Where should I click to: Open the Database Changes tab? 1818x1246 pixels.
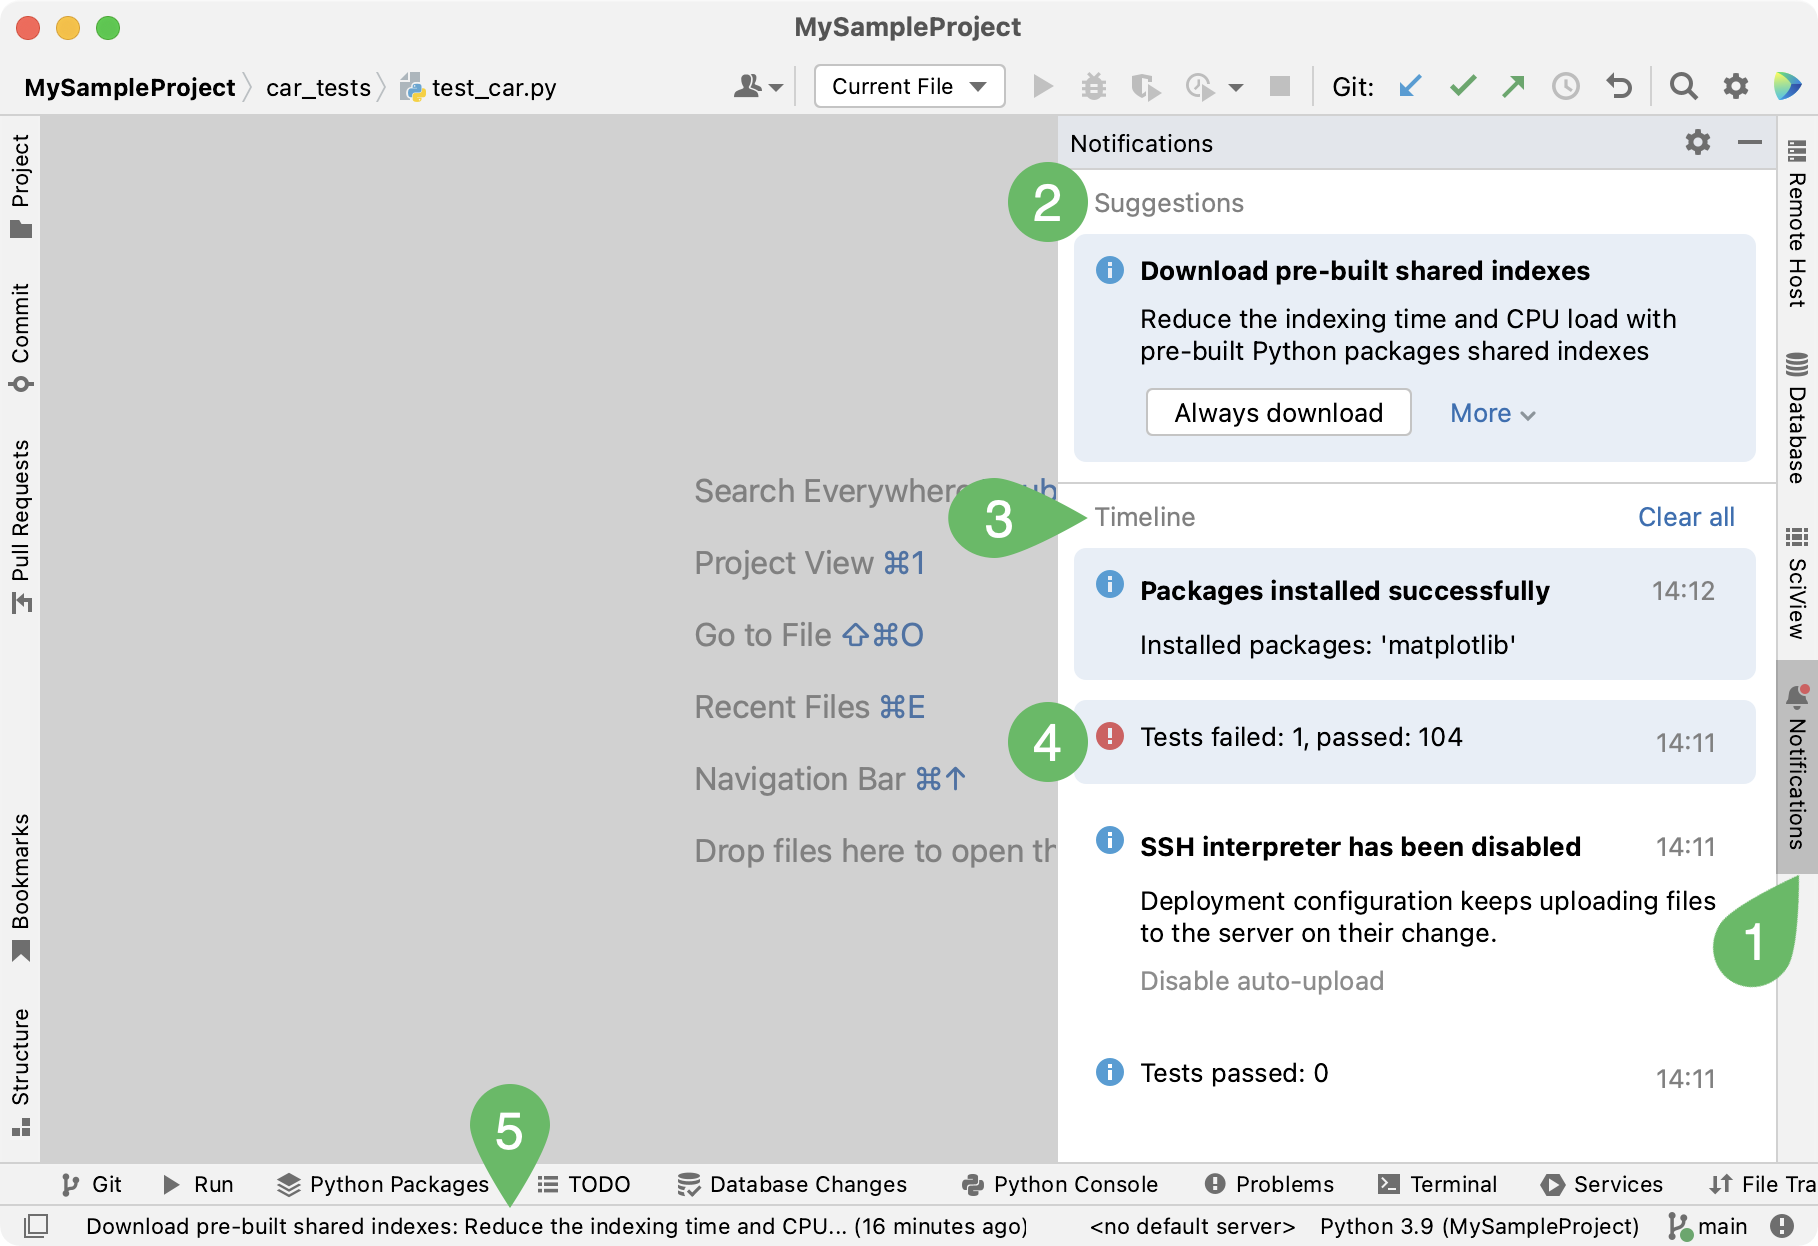point(791,1184)
